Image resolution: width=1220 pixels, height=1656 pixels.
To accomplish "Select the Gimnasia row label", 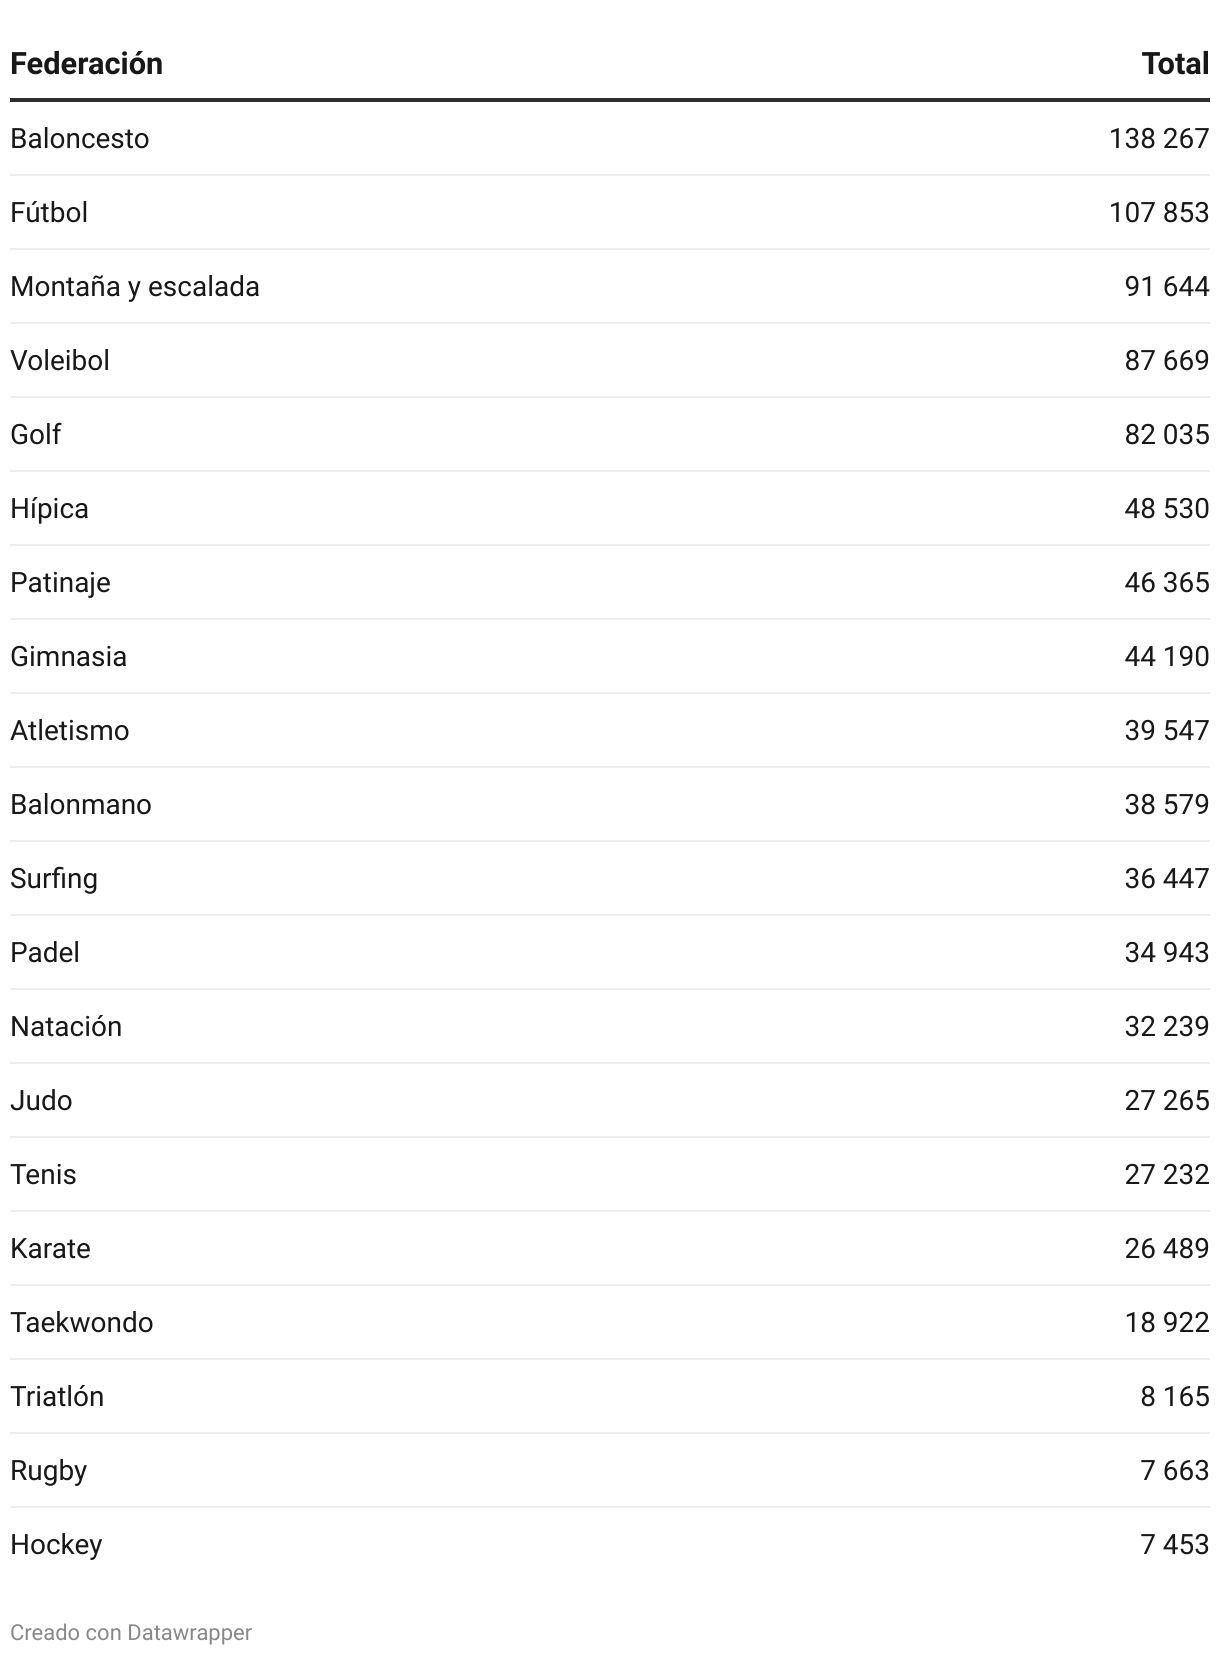I will 69,656.
